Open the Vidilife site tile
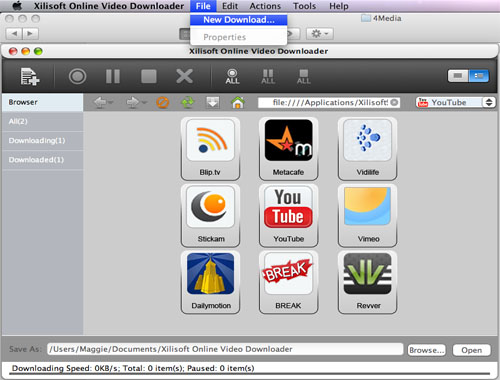This screenshot has height=380, width=500. point(367,148)
